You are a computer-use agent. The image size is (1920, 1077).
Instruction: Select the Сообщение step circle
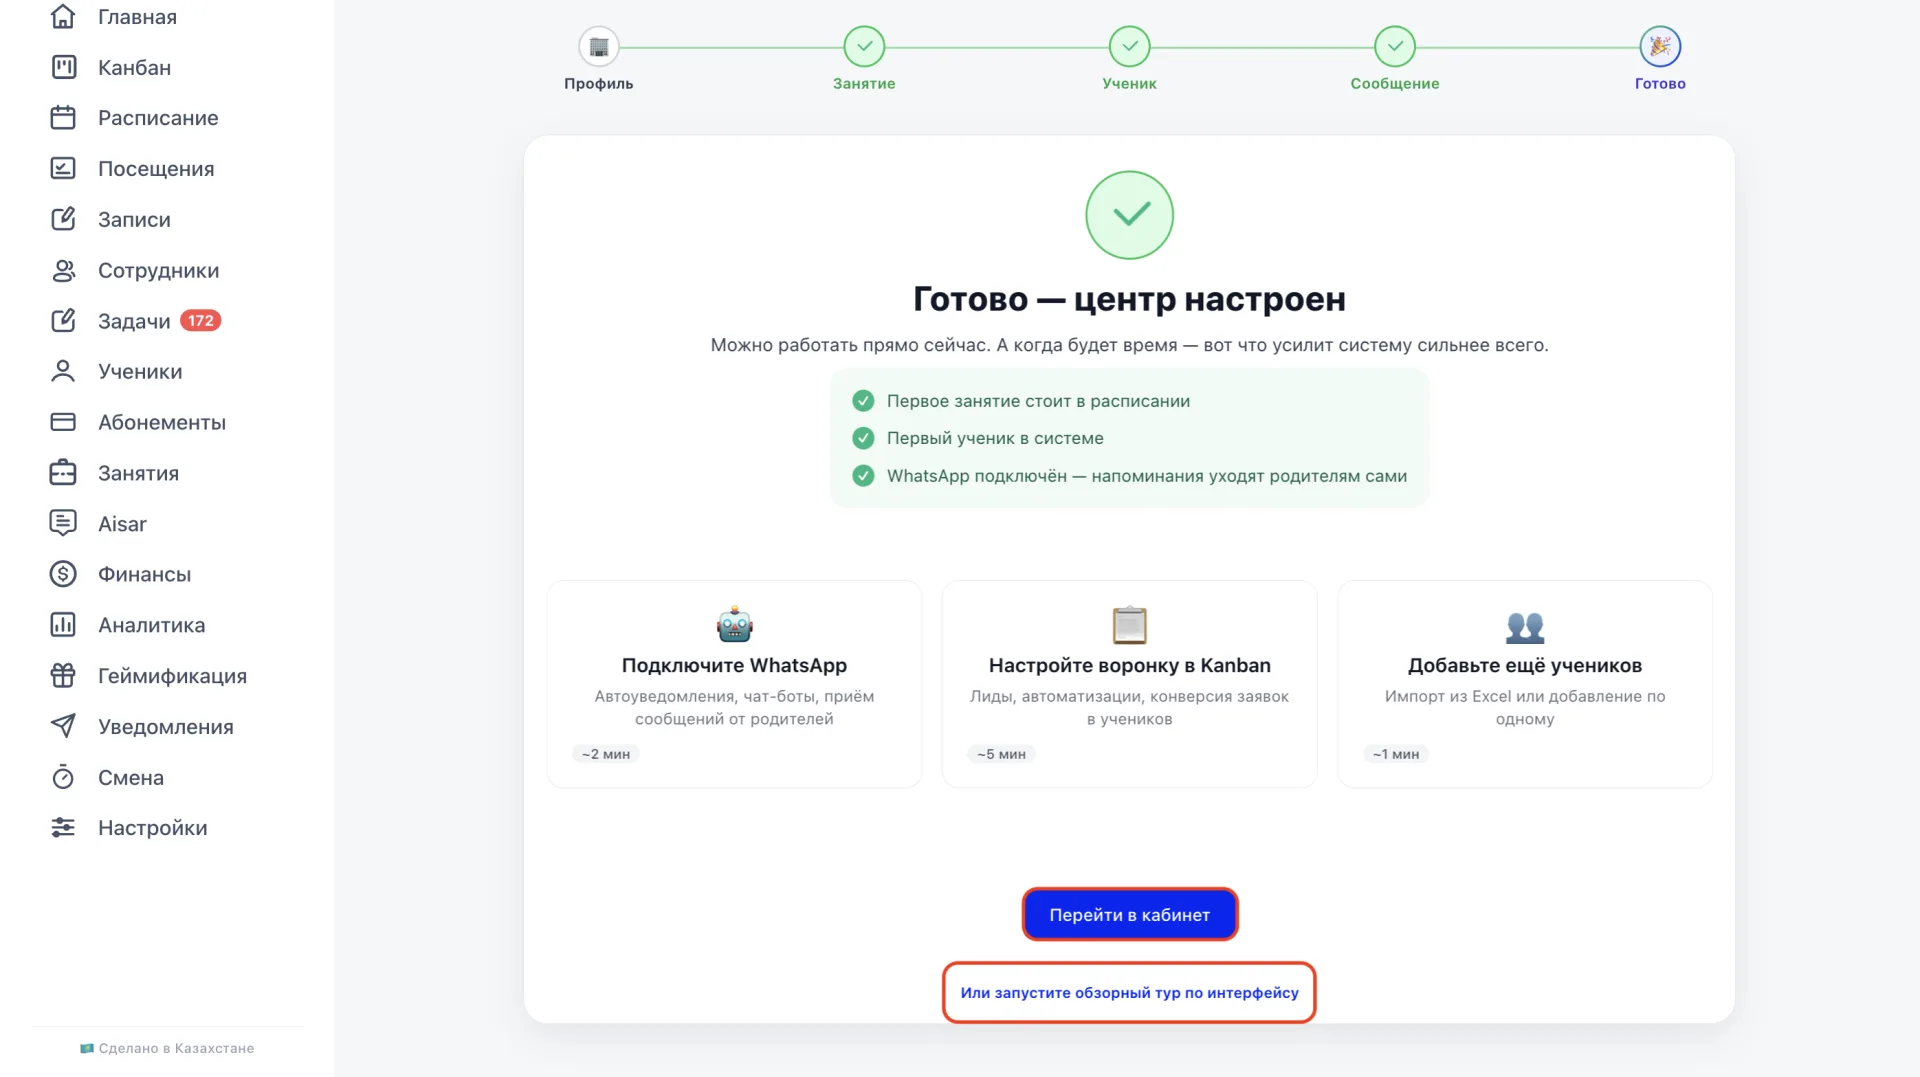pyautogui.click(x=1395, y=47)
